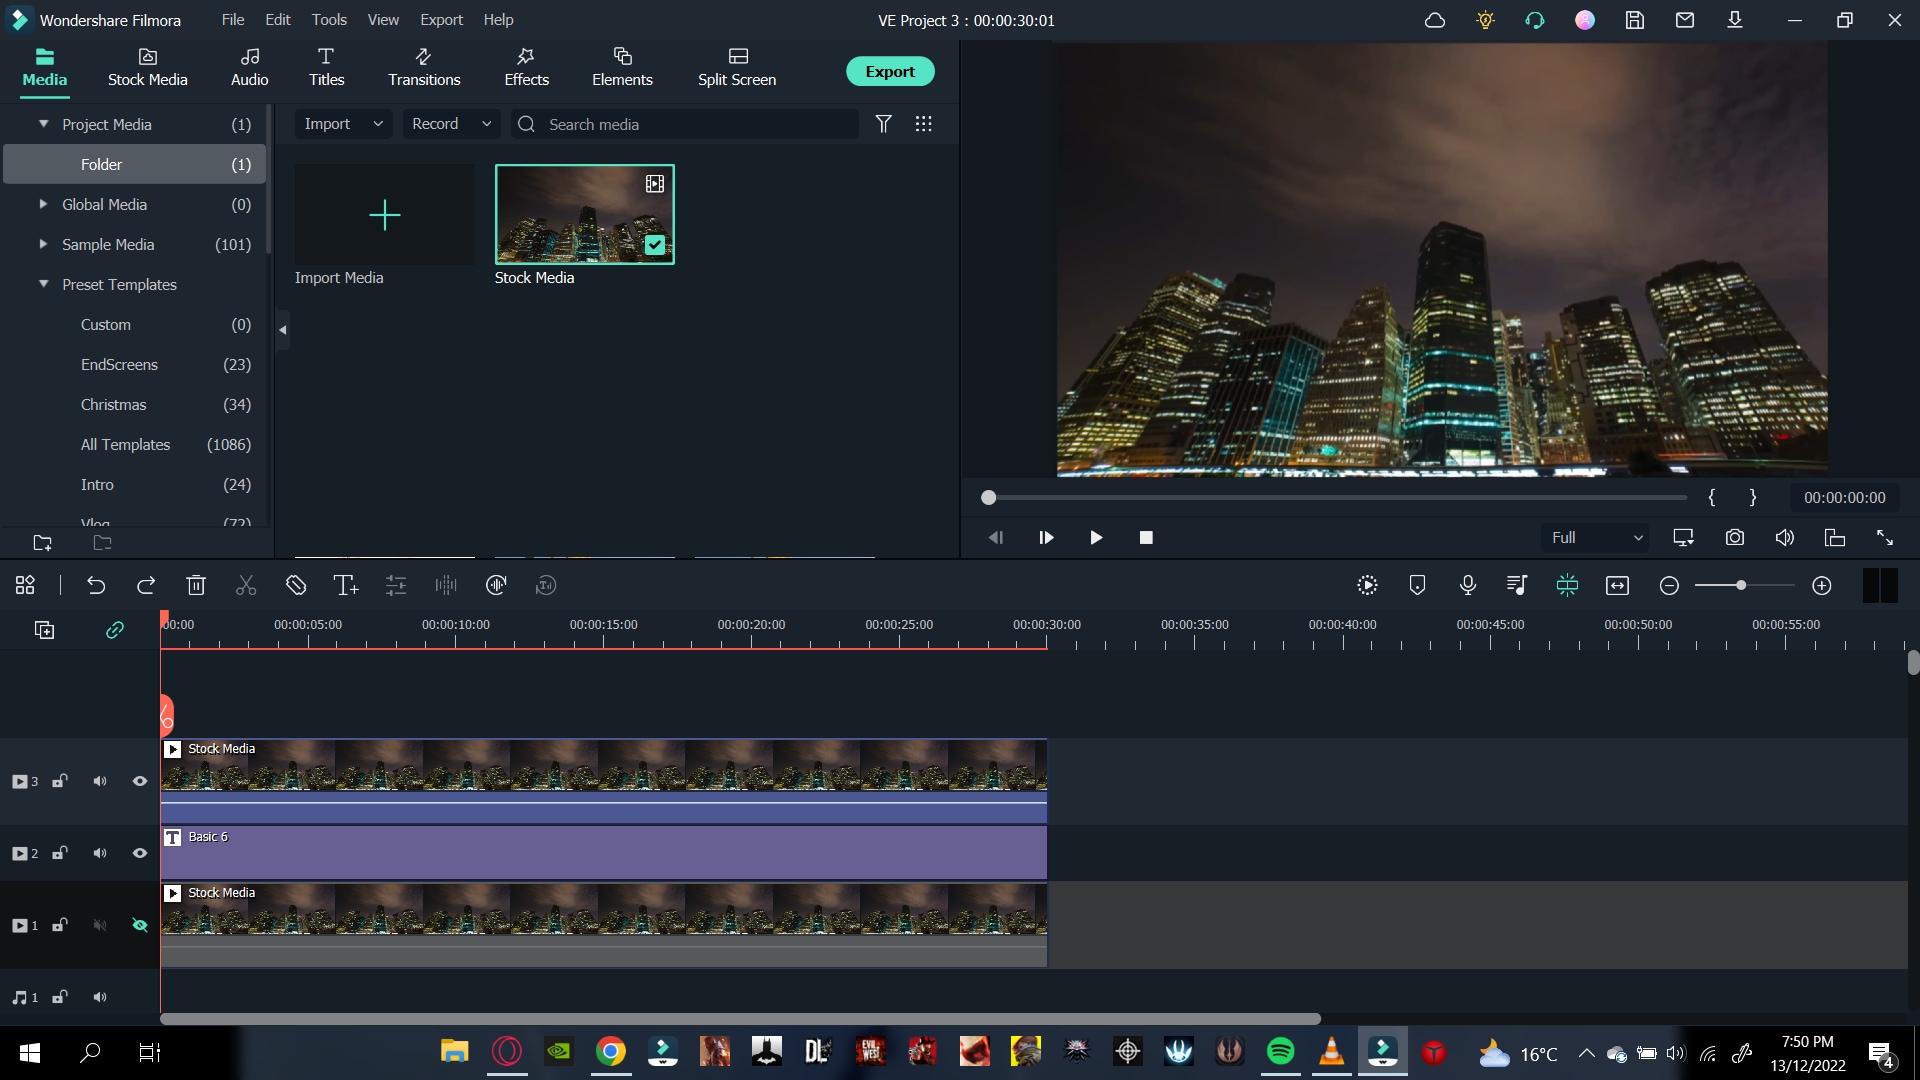
Task: Select the Crop/Trim tool icon
Action: [x=297, y=584]
